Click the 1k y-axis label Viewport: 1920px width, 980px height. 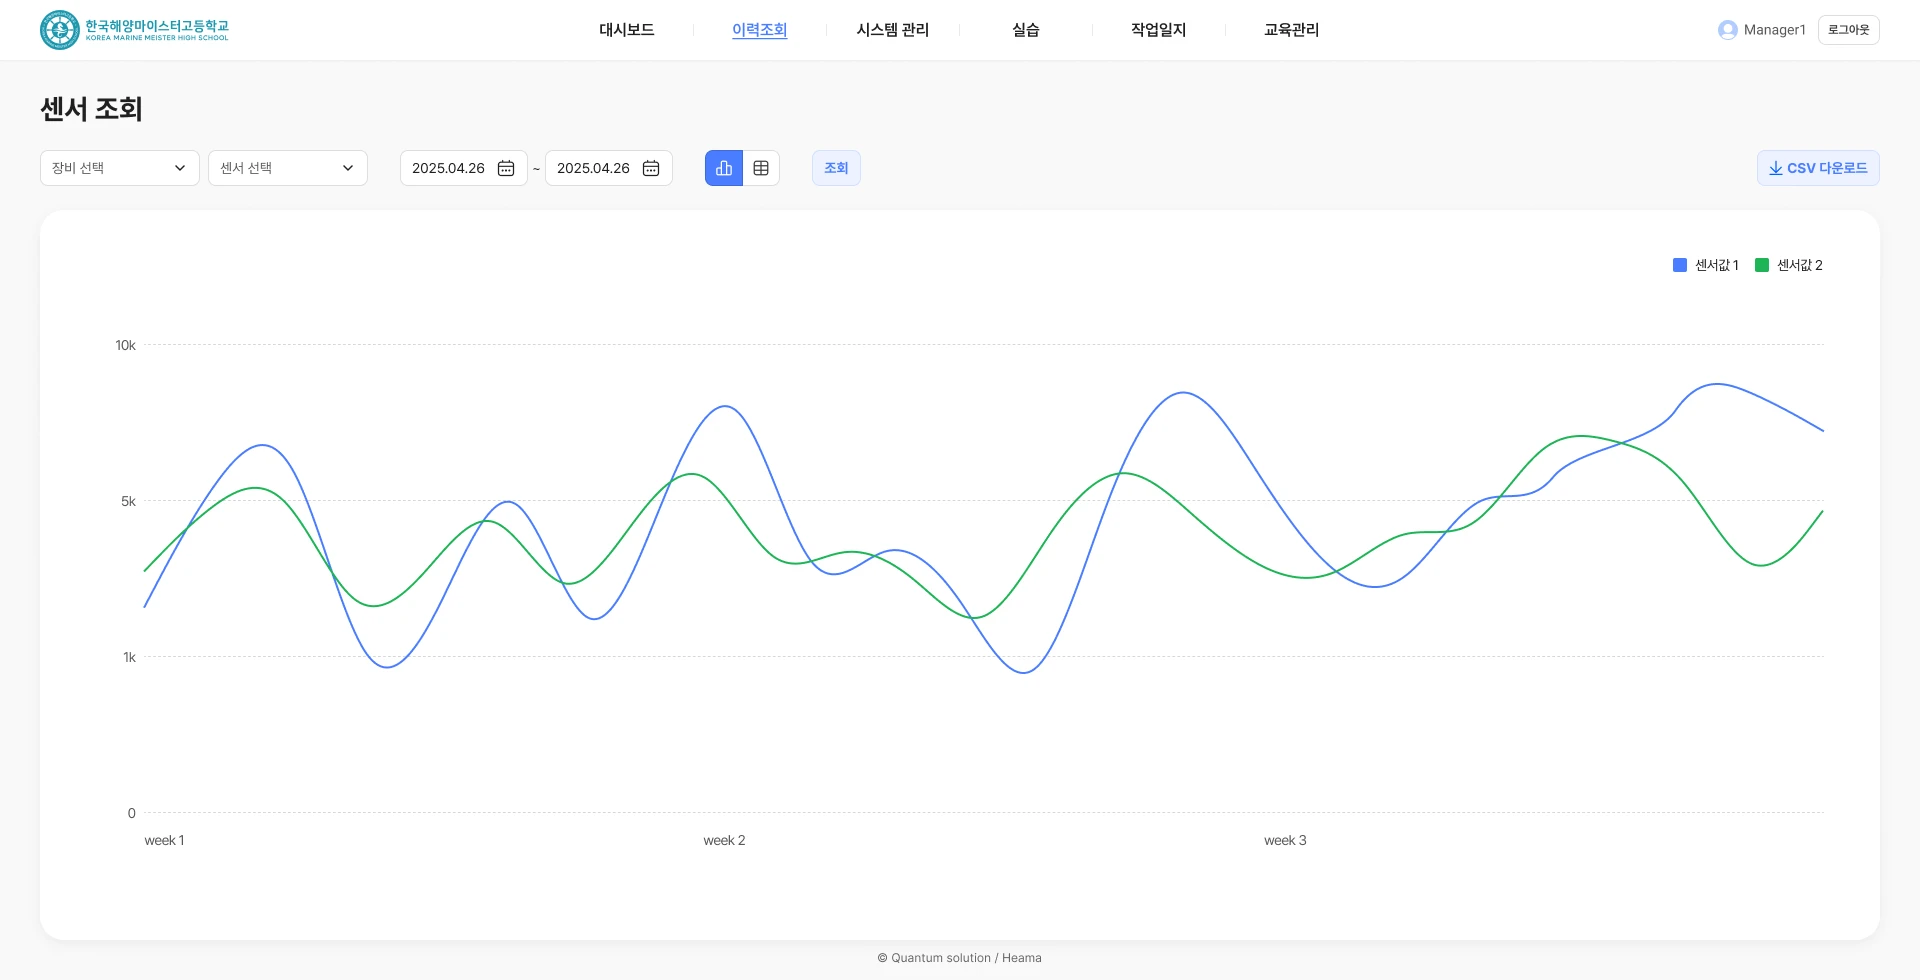pos(129,657)
